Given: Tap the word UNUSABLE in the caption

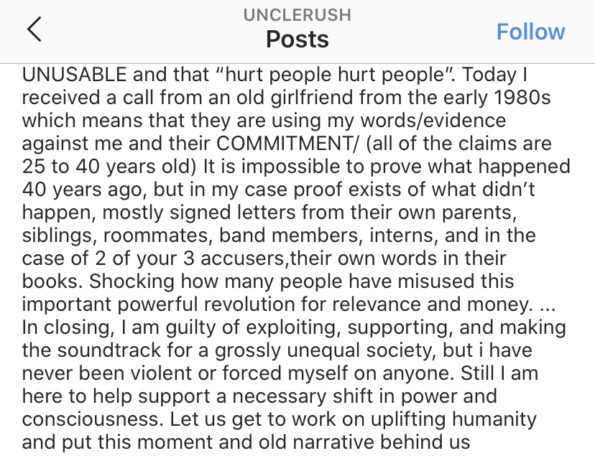Looking at the screenshot, I should point(74,74).
